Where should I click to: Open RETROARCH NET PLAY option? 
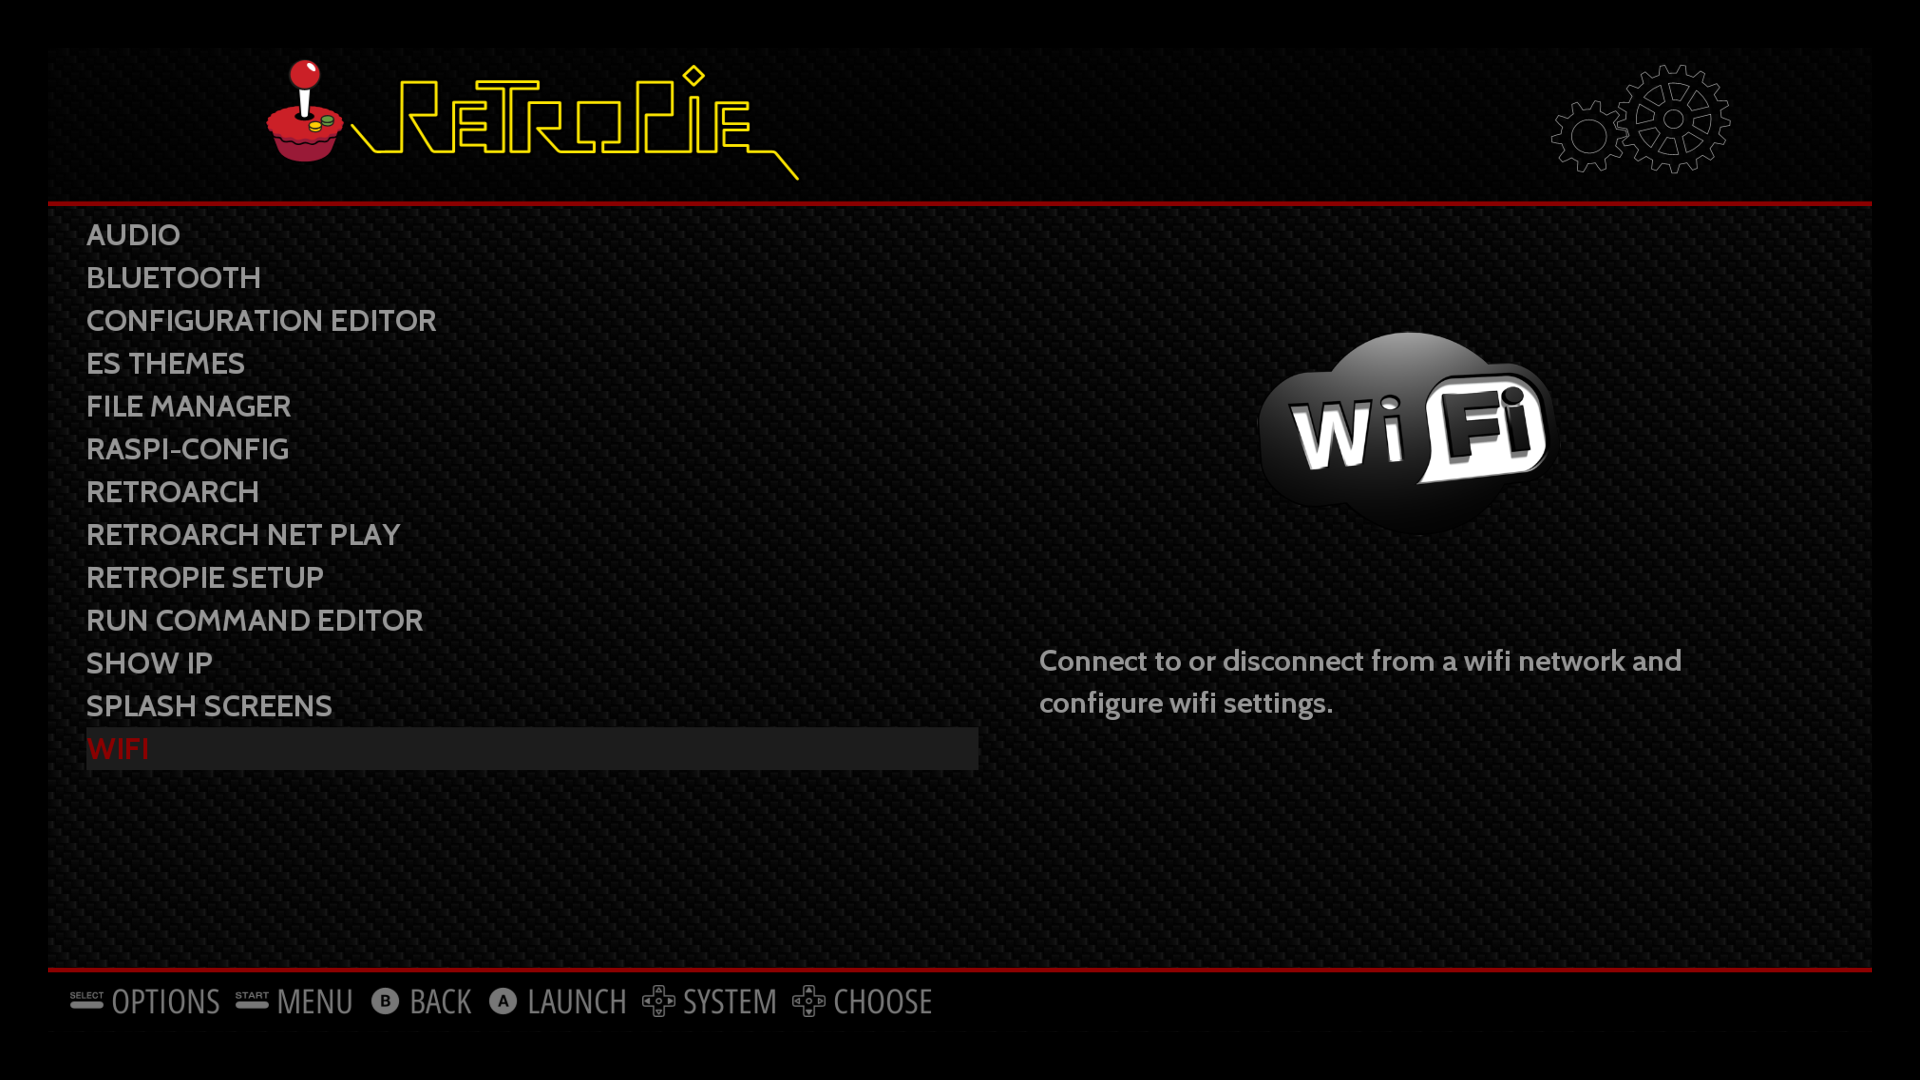coord(243,534)
